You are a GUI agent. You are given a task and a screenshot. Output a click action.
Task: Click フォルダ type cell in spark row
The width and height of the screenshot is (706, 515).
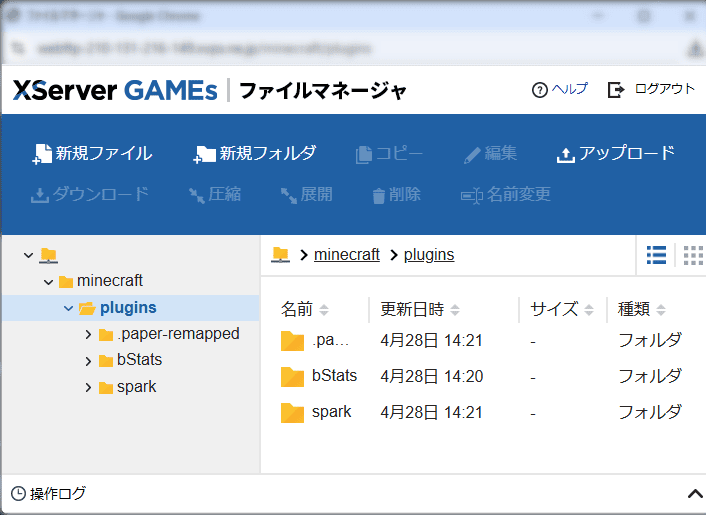click(x=650, y=412)
